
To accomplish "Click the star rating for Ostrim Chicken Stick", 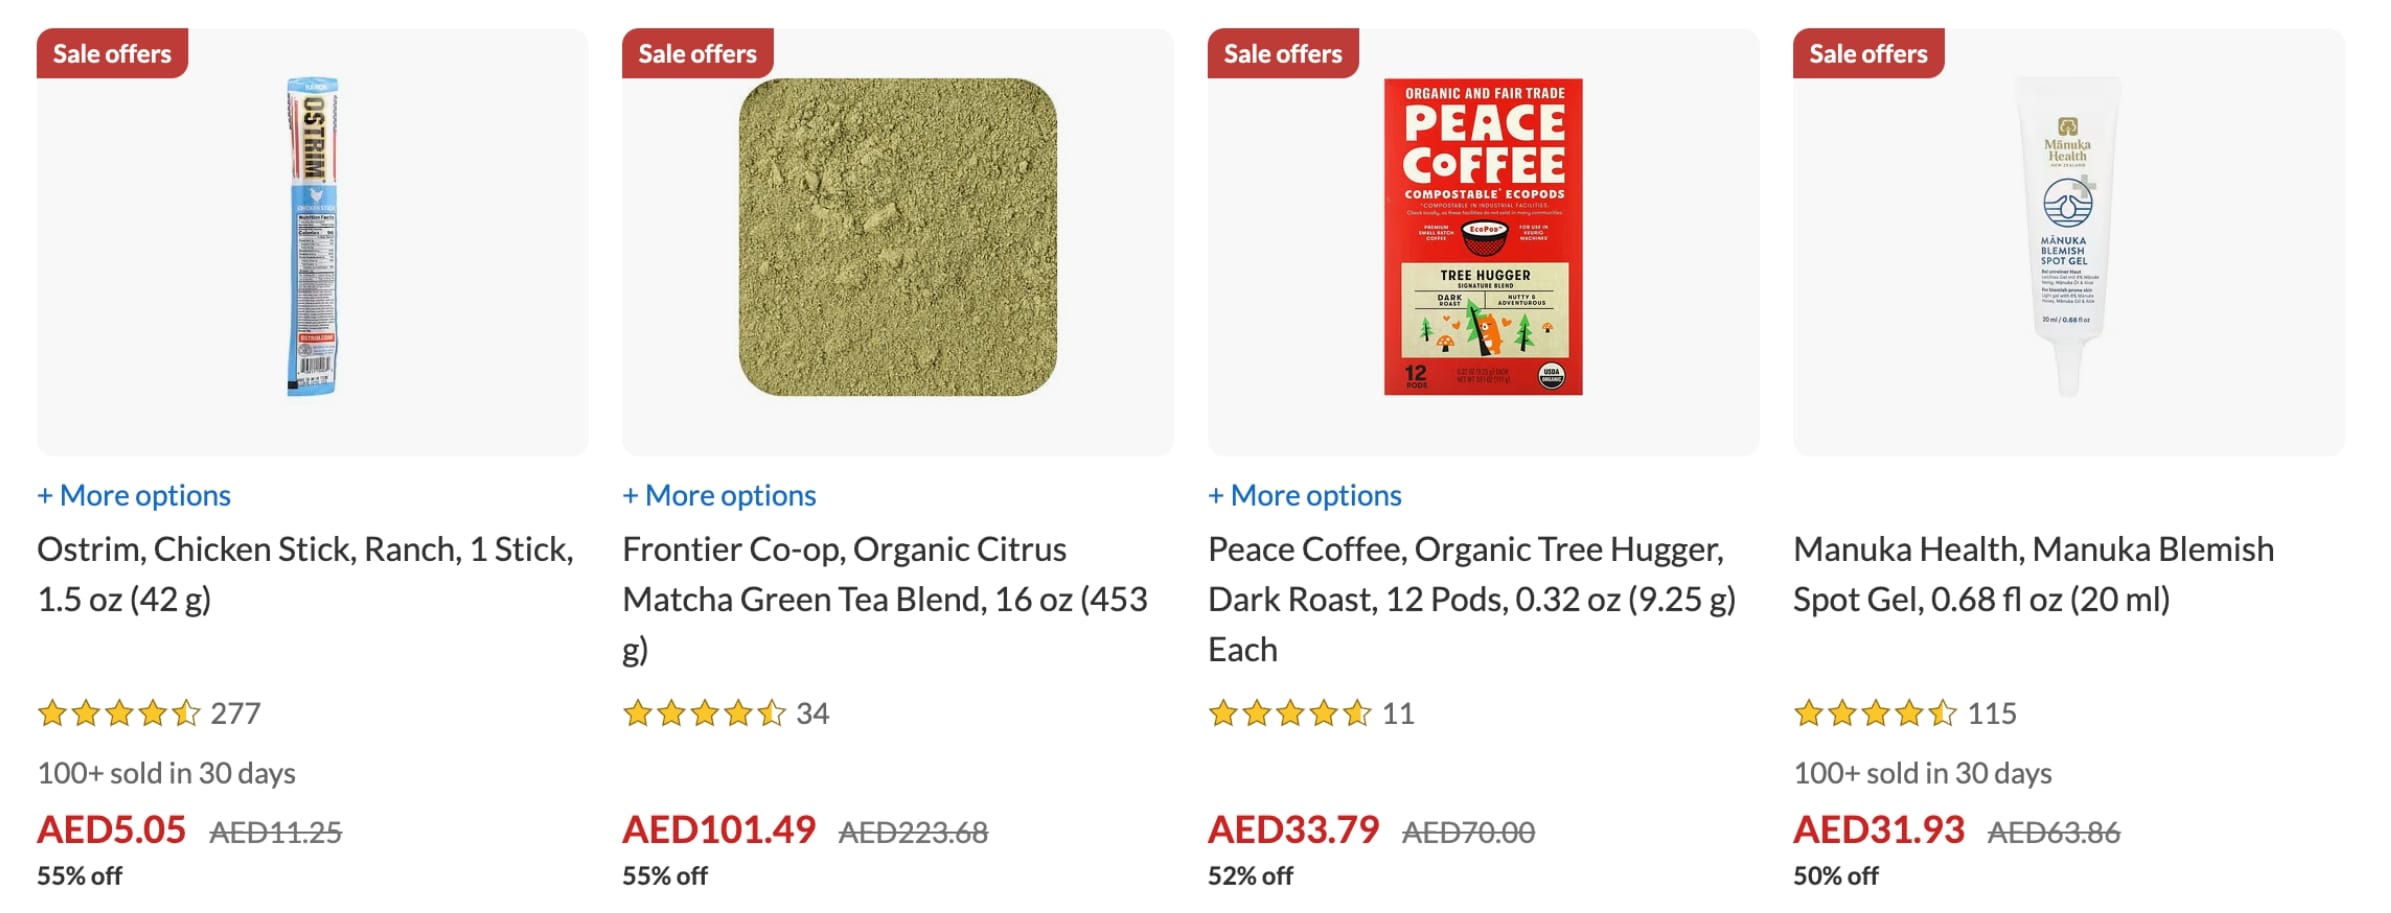I will (119, 713).
